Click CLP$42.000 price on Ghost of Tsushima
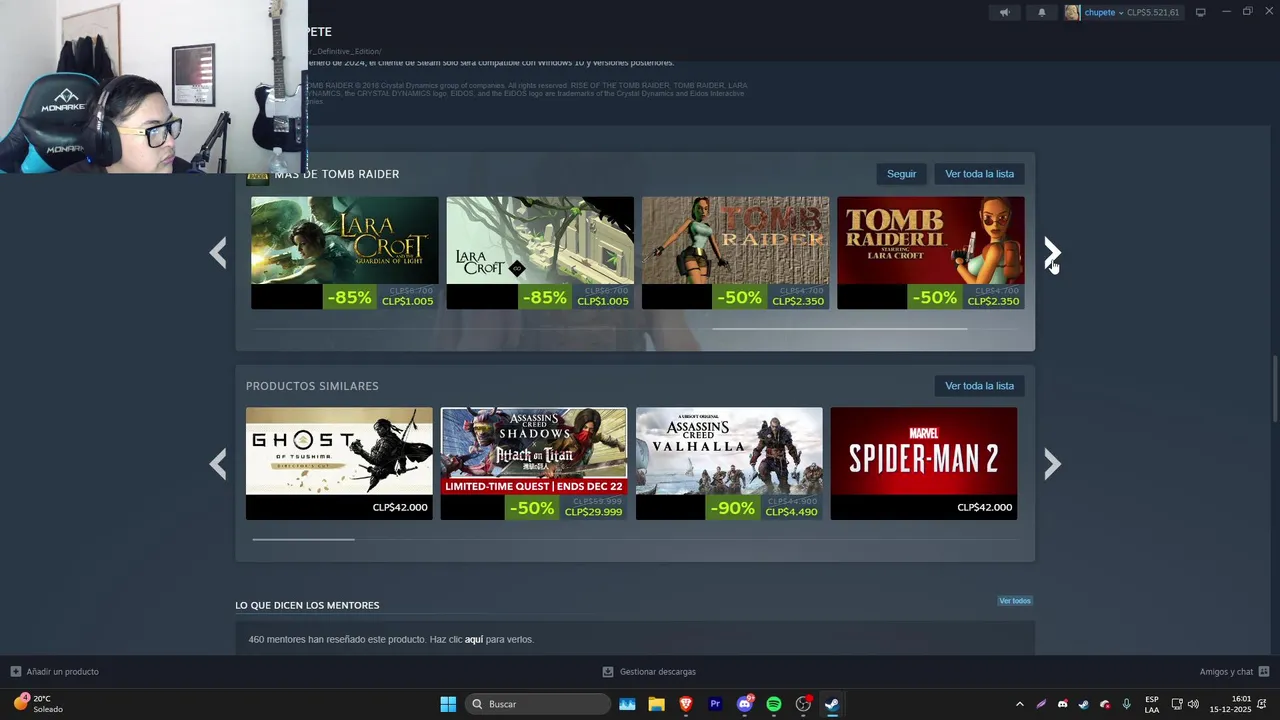 coord(400,508)
